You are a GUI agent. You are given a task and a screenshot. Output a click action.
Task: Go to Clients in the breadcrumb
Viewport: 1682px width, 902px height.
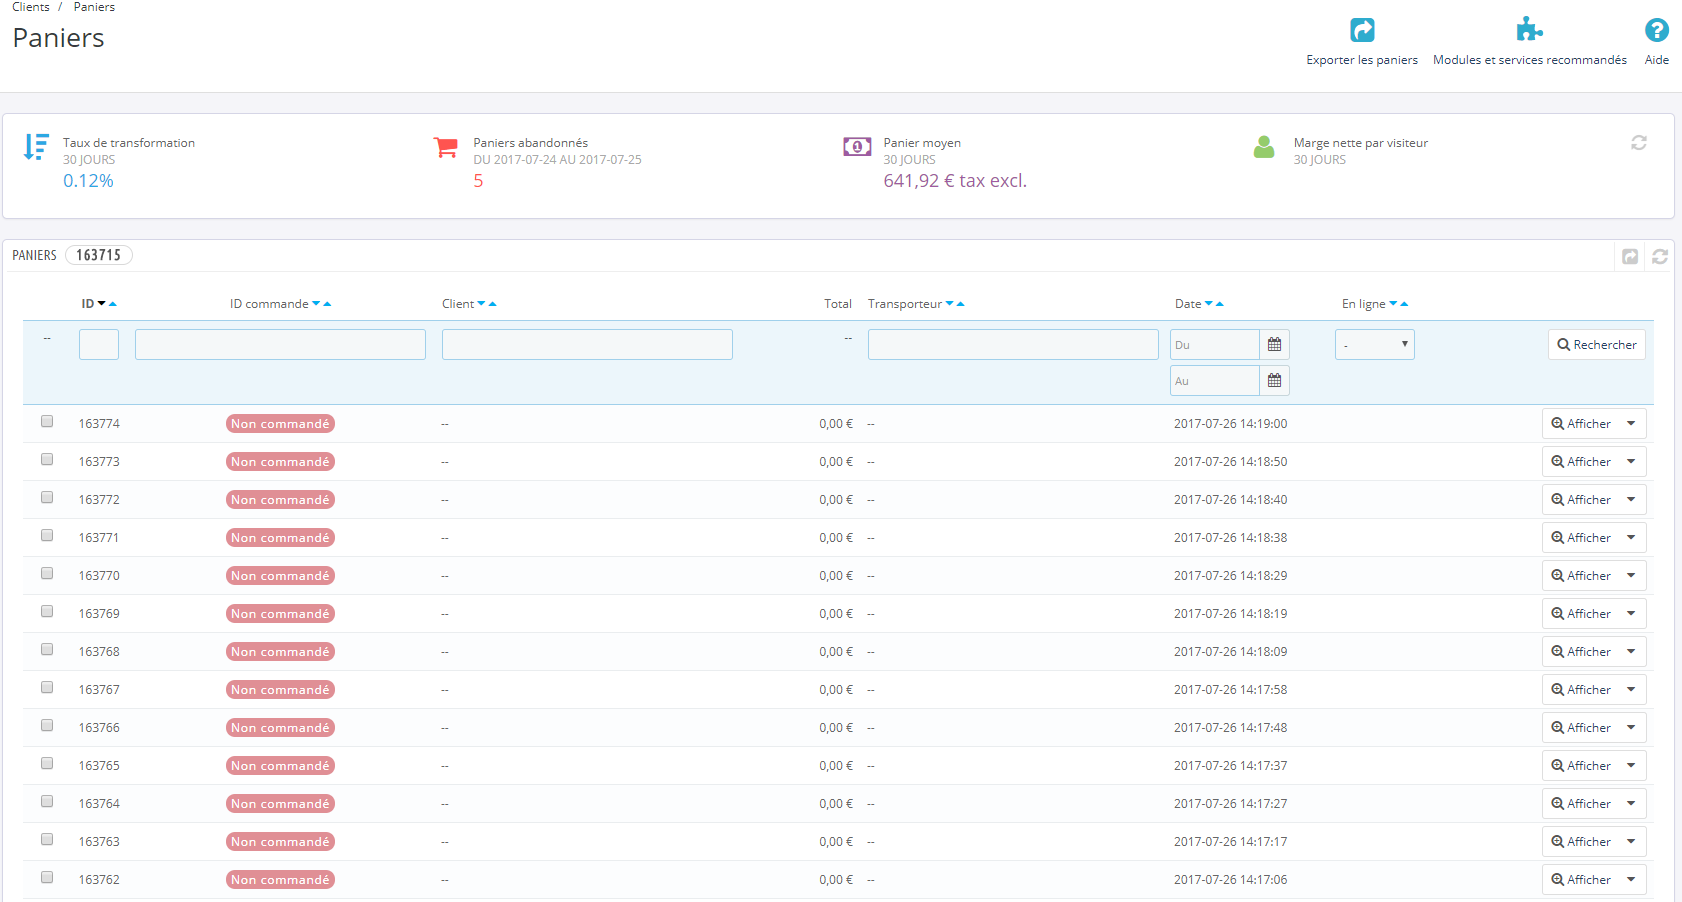(x=31, y=7)
